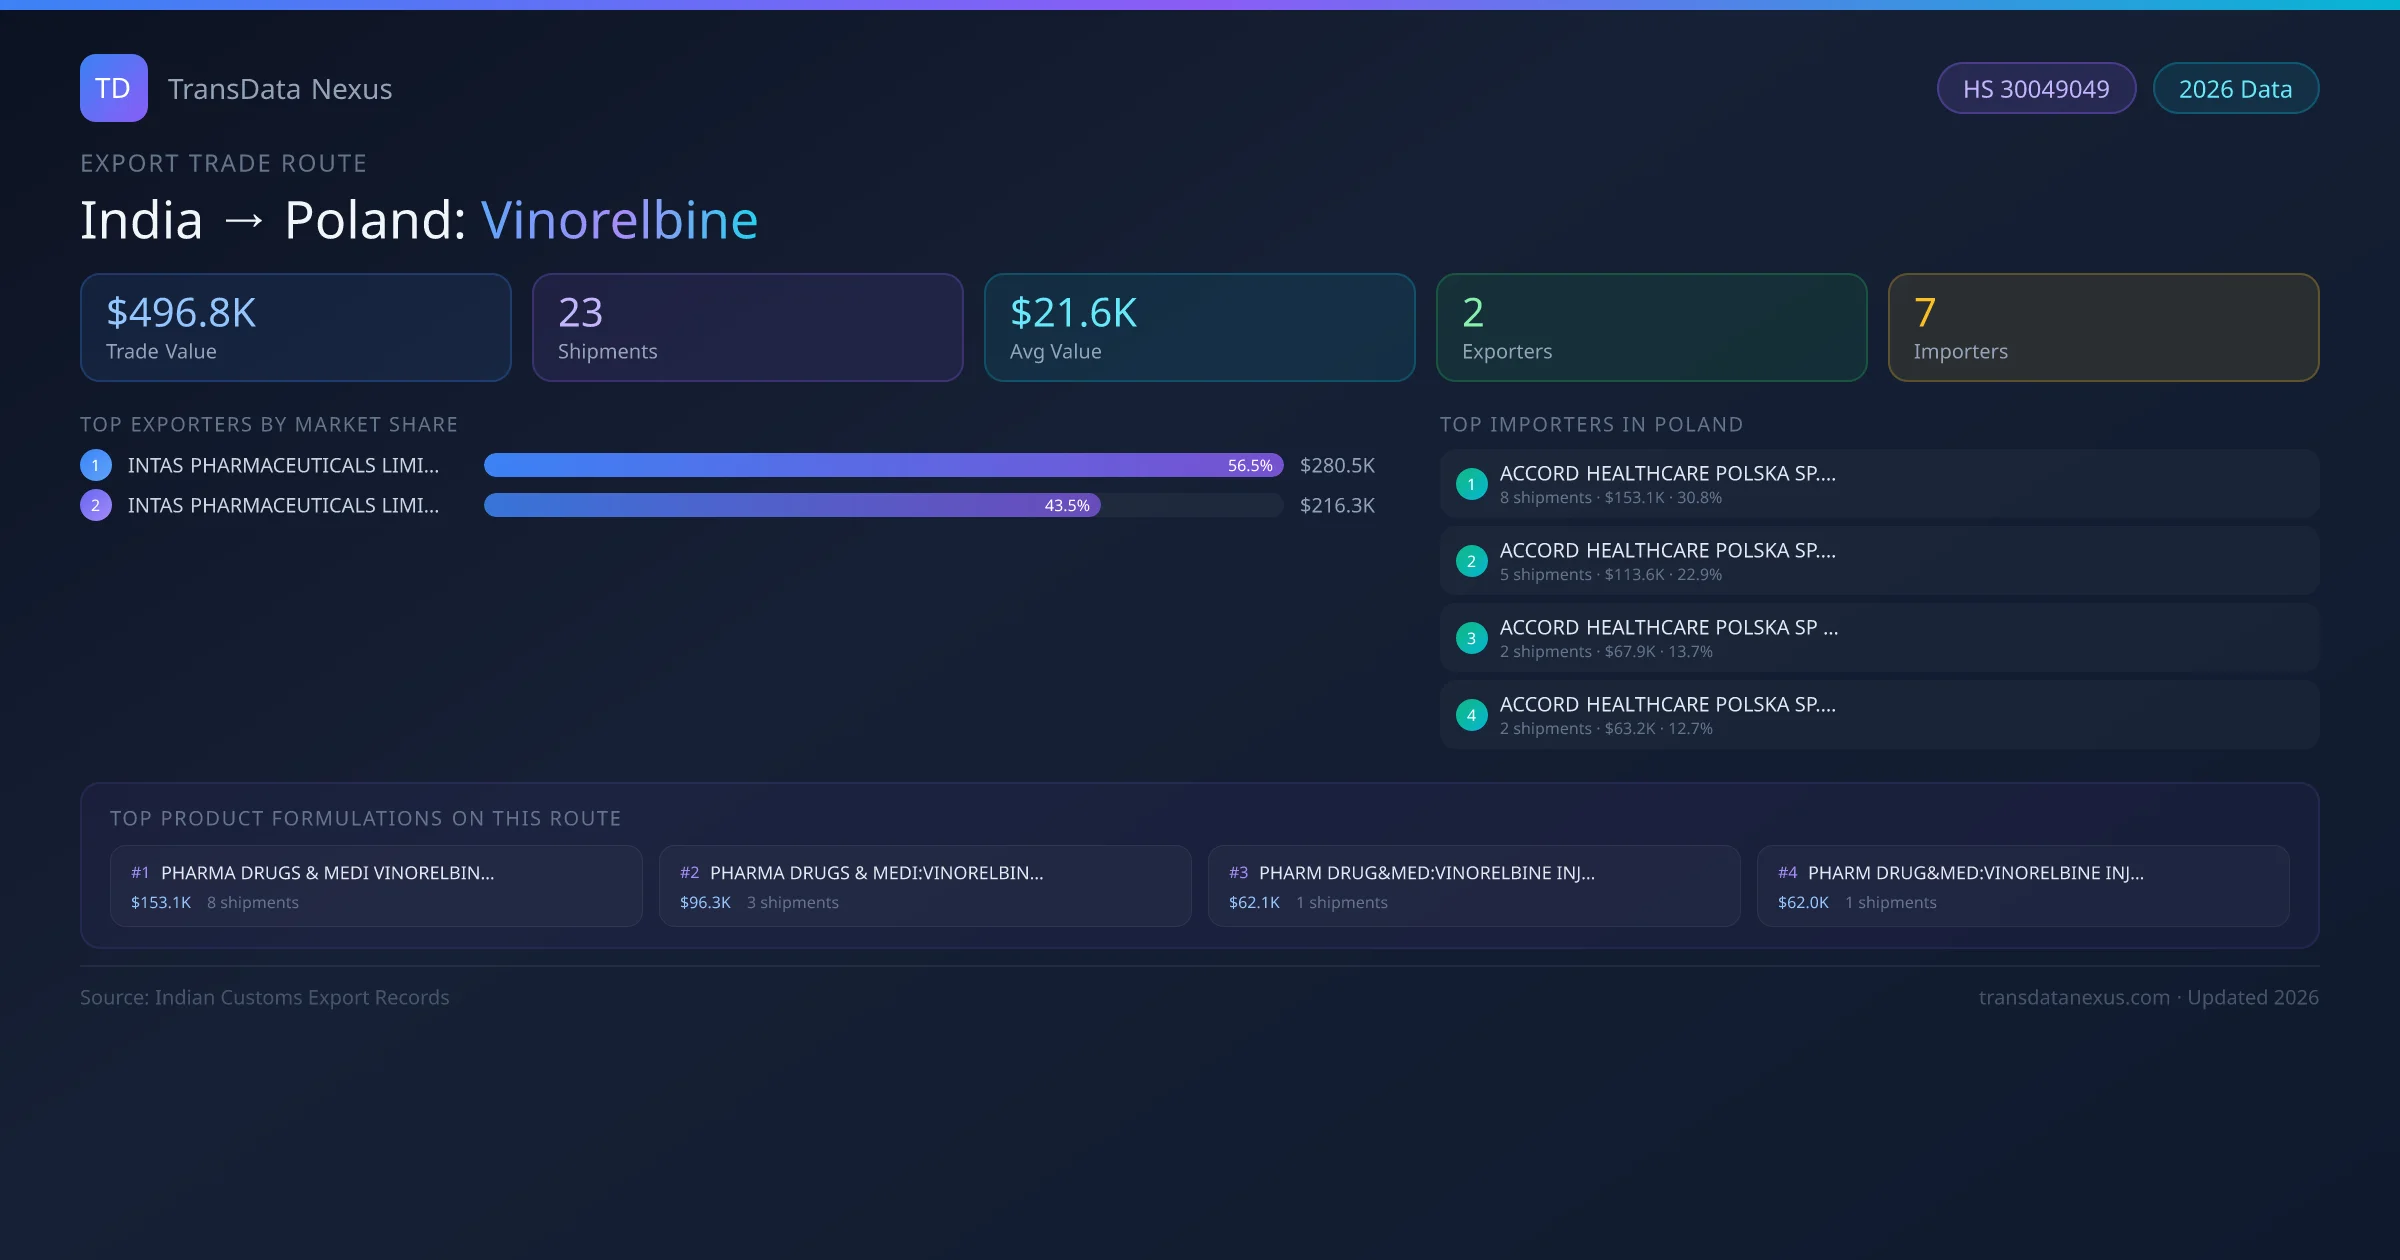Click green rank 3 importer badge
Image resolution: width=2400 pixels, height=1260 pixels.
(1471, 638)
